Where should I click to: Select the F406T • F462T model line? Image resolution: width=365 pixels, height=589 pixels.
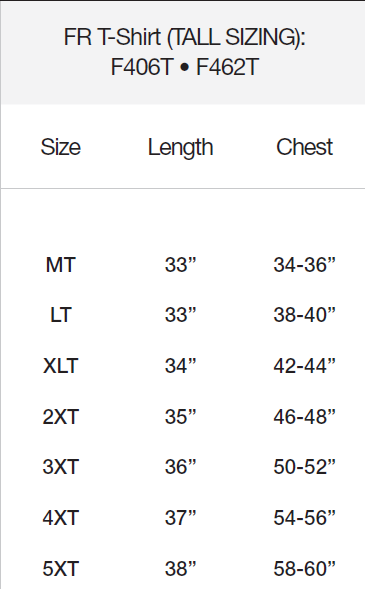point(184,67)
